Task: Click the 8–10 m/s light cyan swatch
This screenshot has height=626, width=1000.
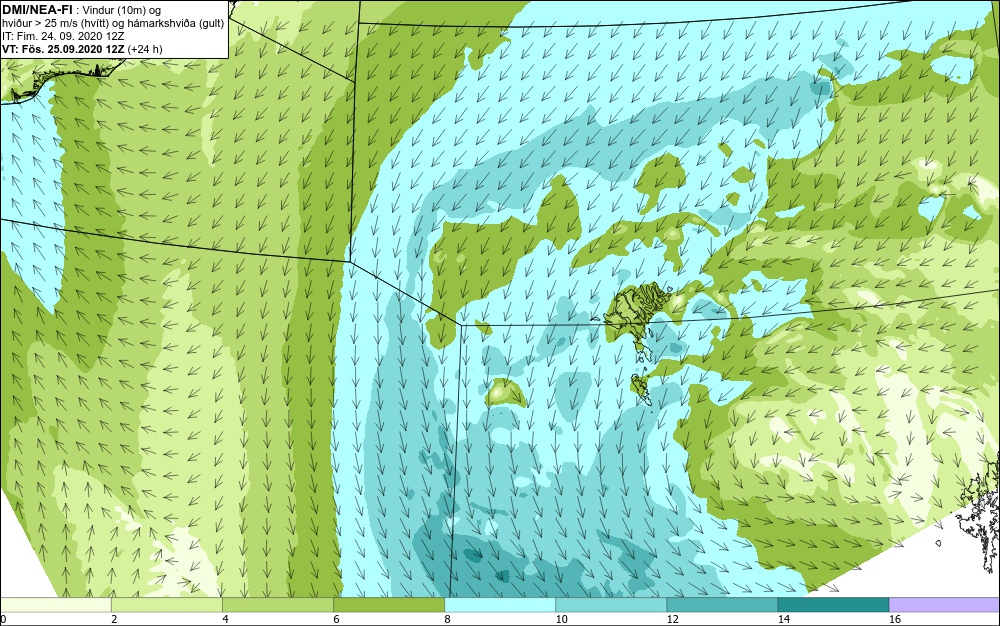Action: [x=499, y=604]
